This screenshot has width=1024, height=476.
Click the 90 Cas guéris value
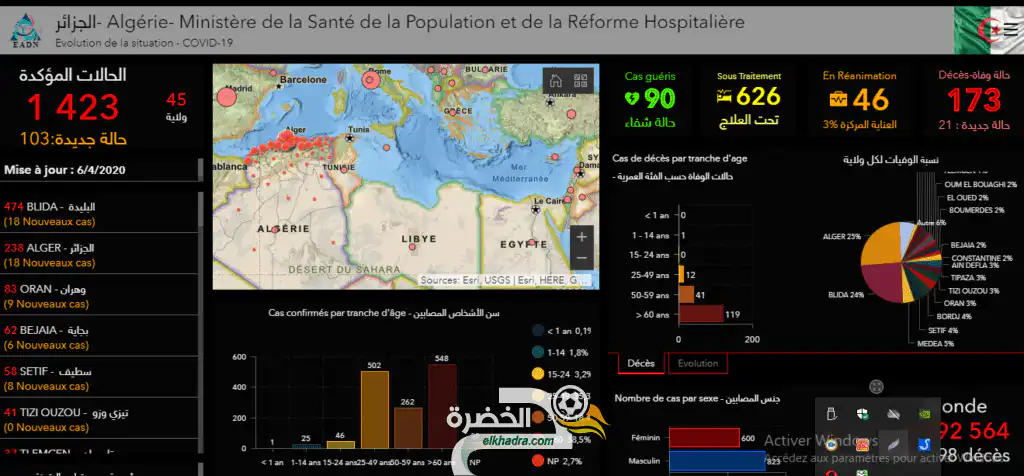[x=660, y=99]
